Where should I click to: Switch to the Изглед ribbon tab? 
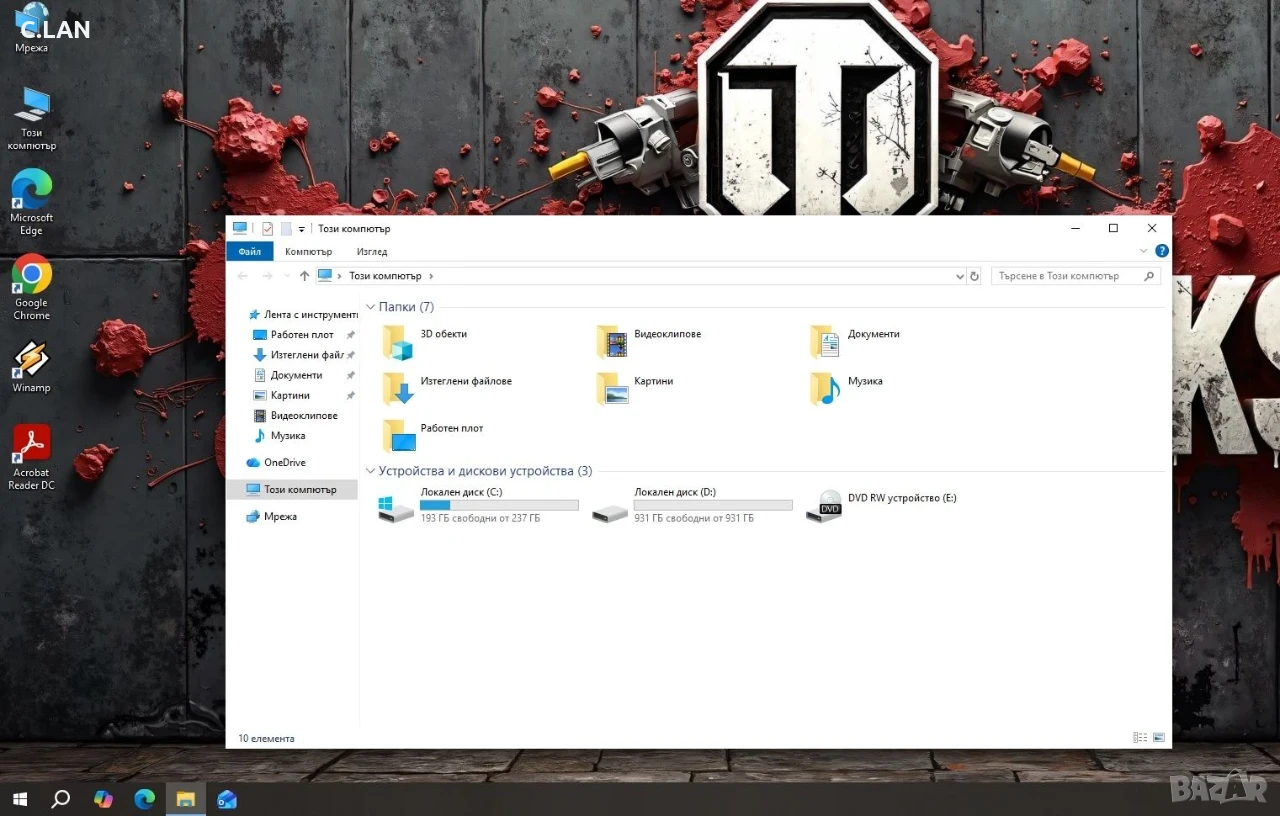pyautogui.click(x=372, y=252)
